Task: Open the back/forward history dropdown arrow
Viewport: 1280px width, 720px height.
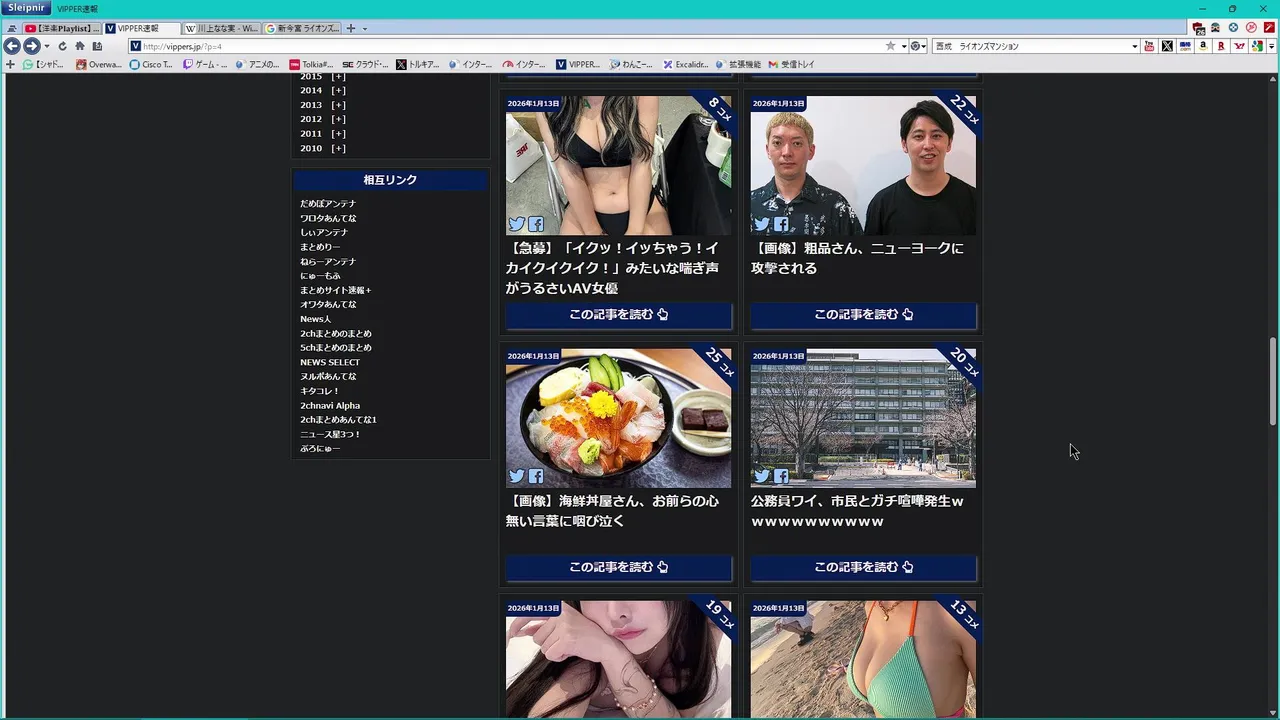Action: (47, 46)
